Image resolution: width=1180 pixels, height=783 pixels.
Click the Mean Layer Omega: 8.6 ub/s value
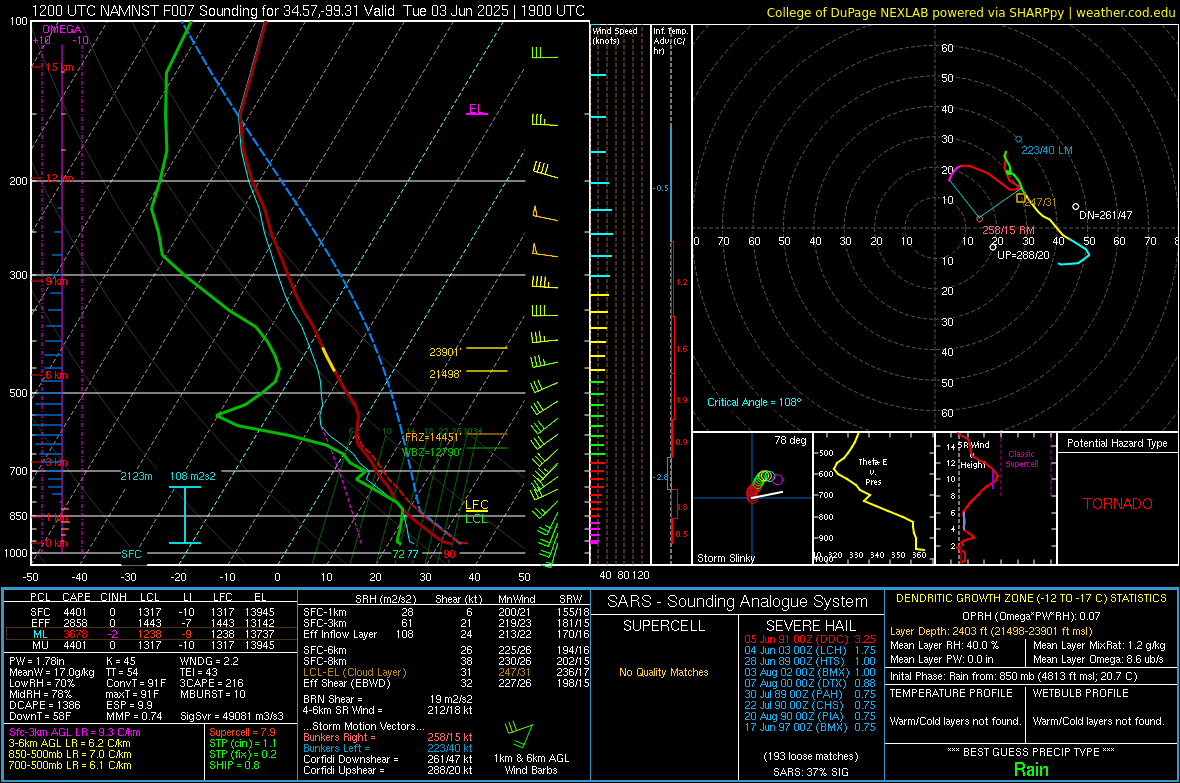(1099, 659)
